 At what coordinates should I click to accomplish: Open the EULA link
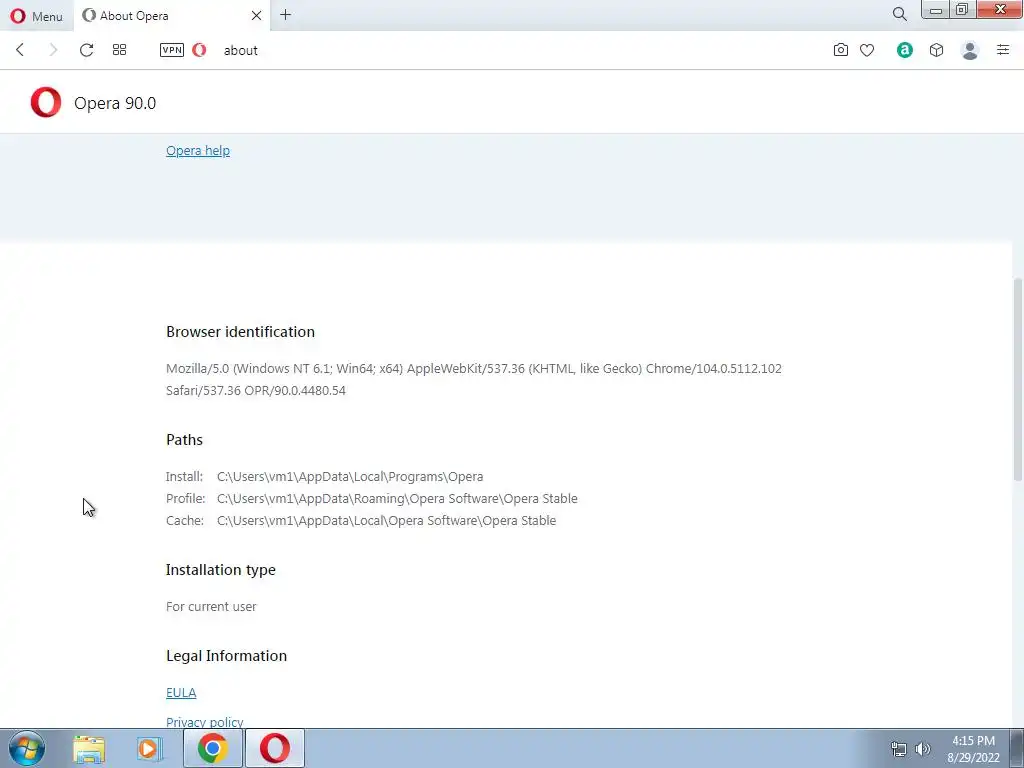(x=181, y=692)
